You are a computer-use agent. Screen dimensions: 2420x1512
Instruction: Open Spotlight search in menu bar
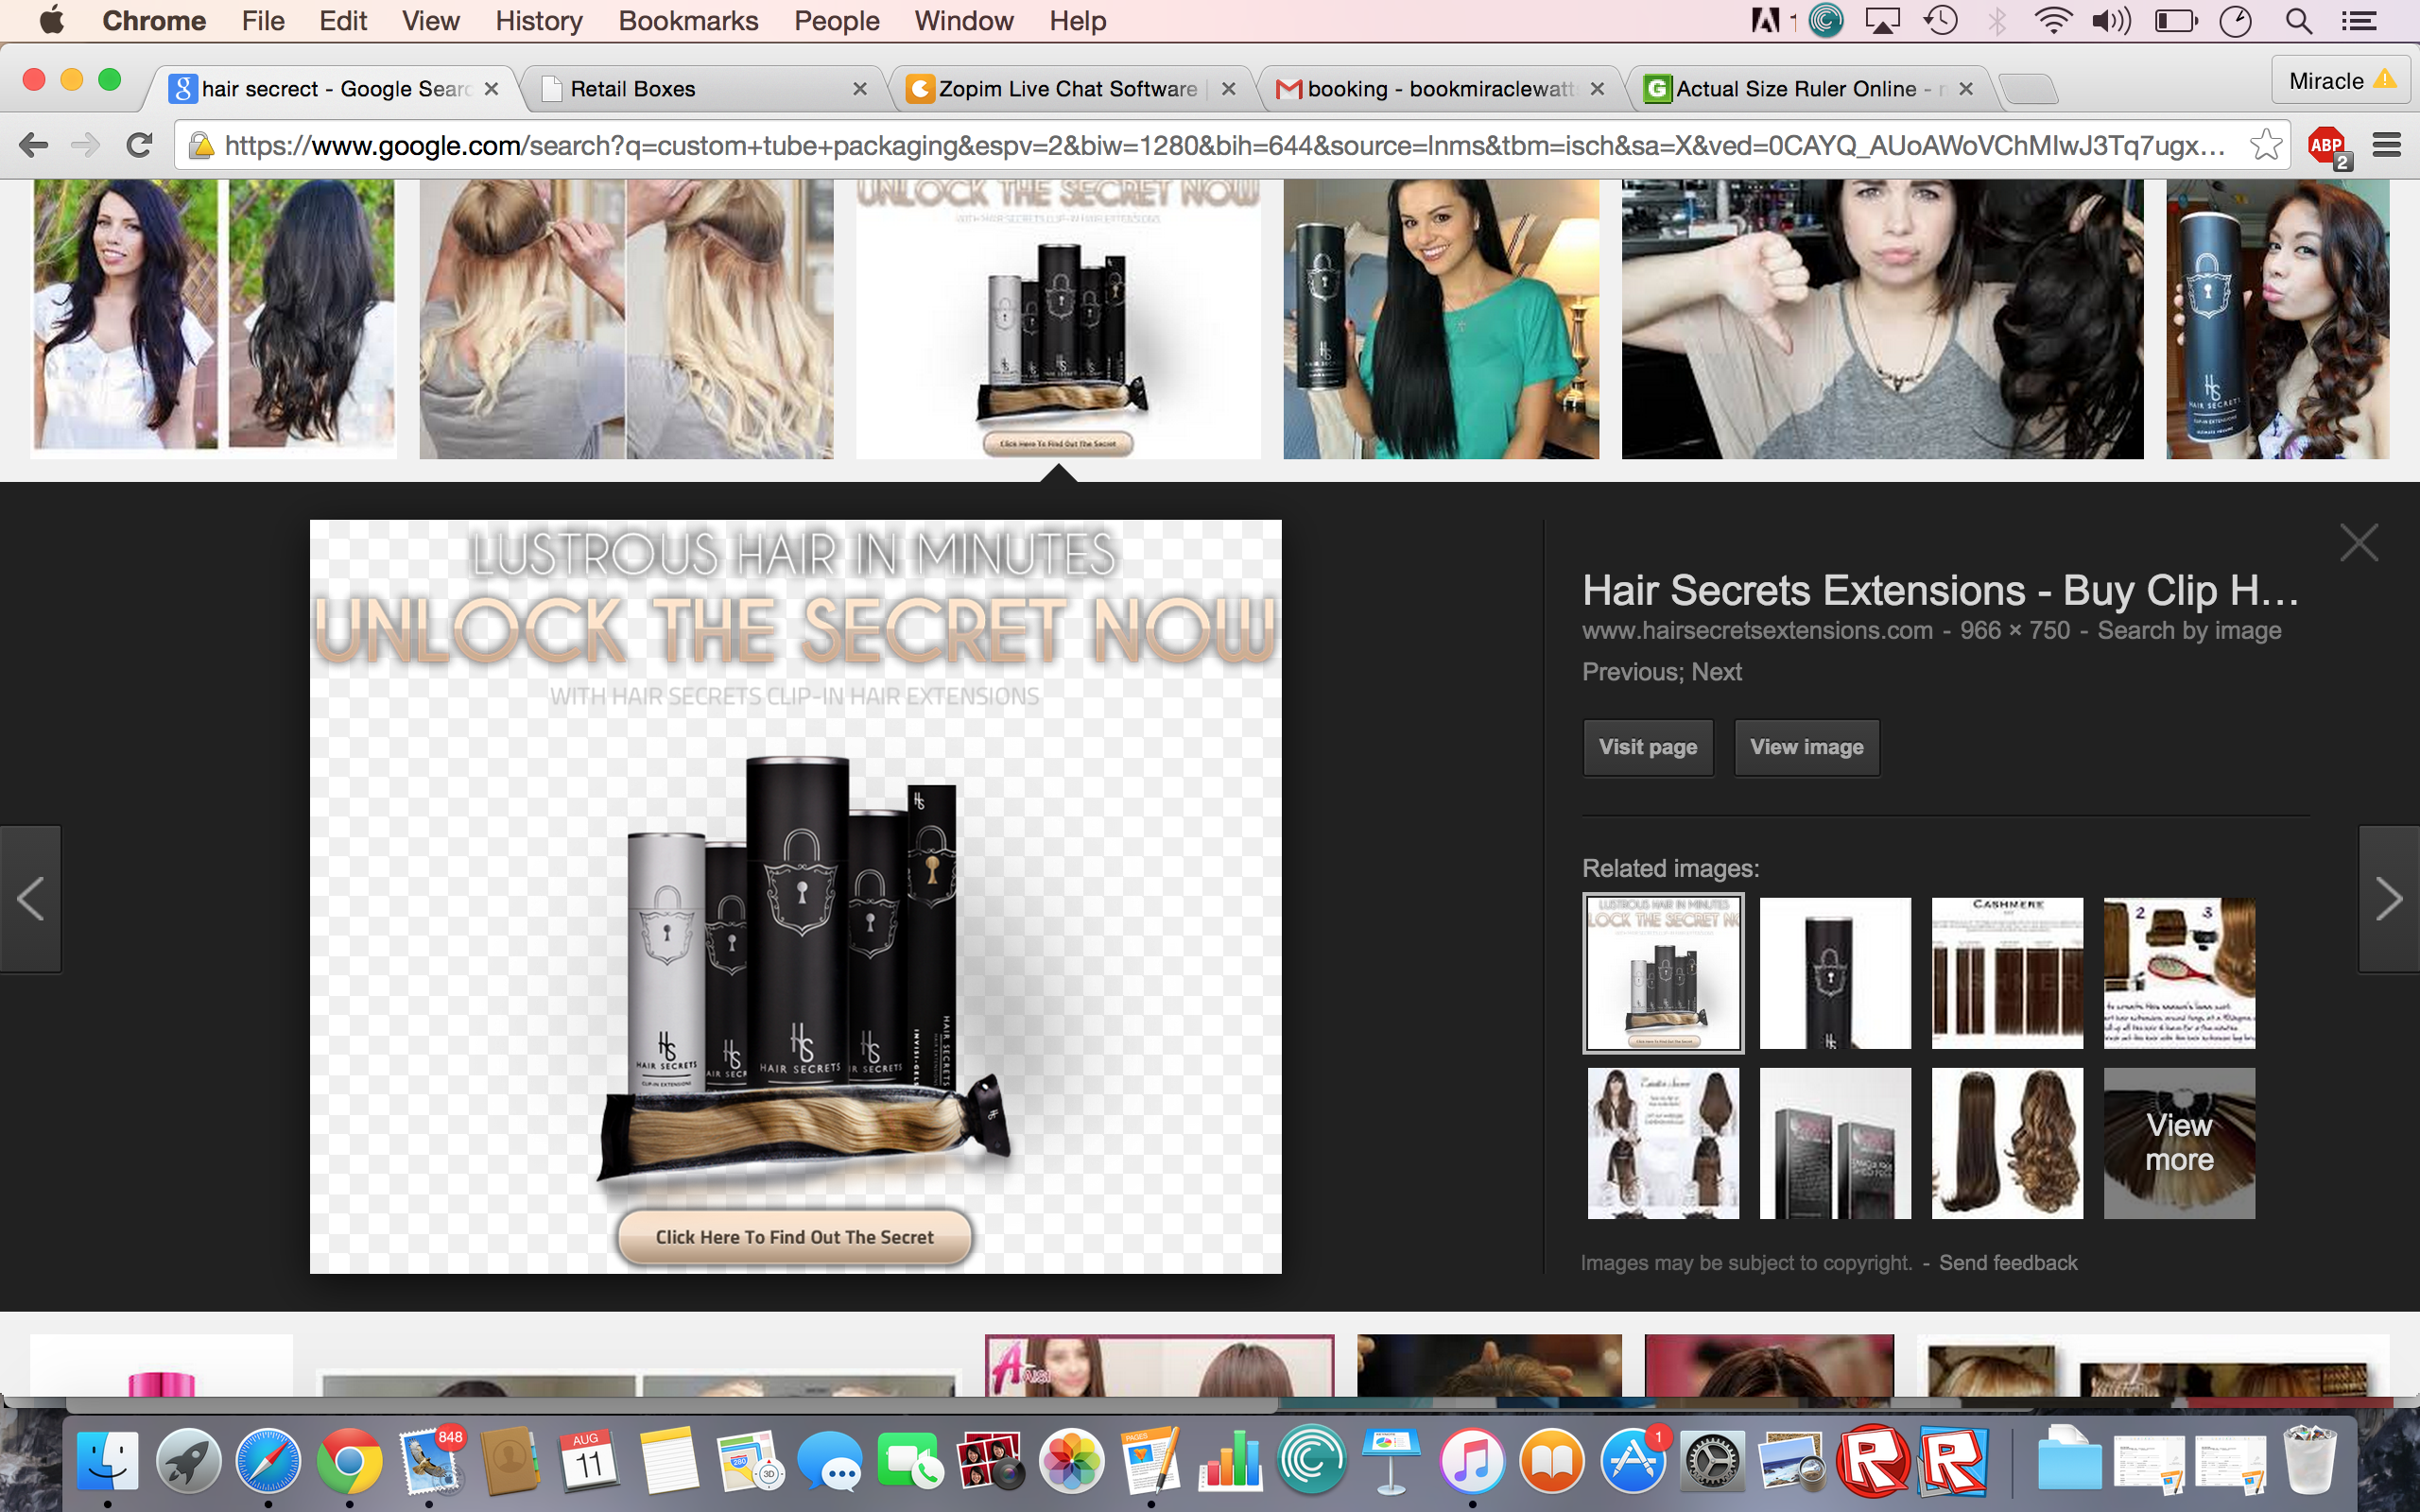click(x=2298, y=21)
